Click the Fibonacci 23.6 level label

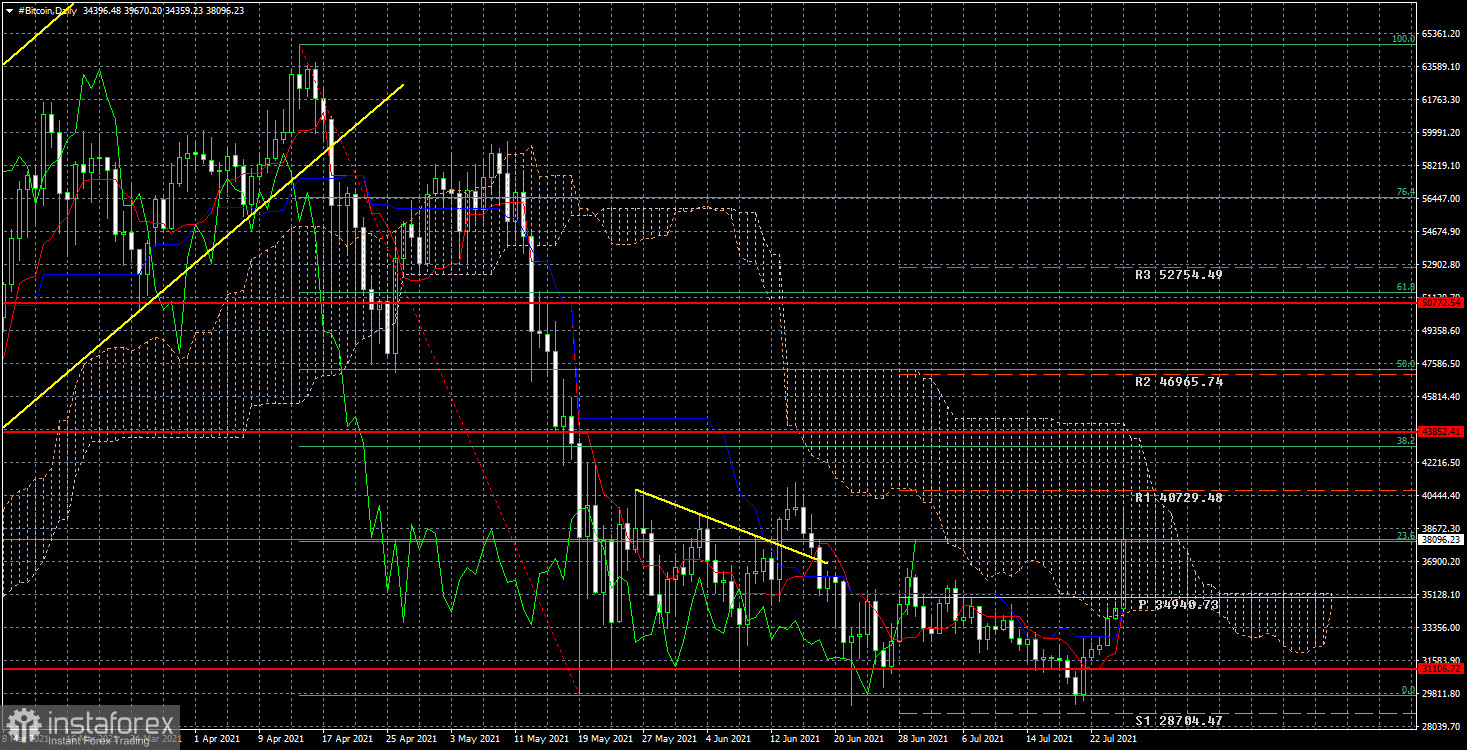coord(1405,535)
